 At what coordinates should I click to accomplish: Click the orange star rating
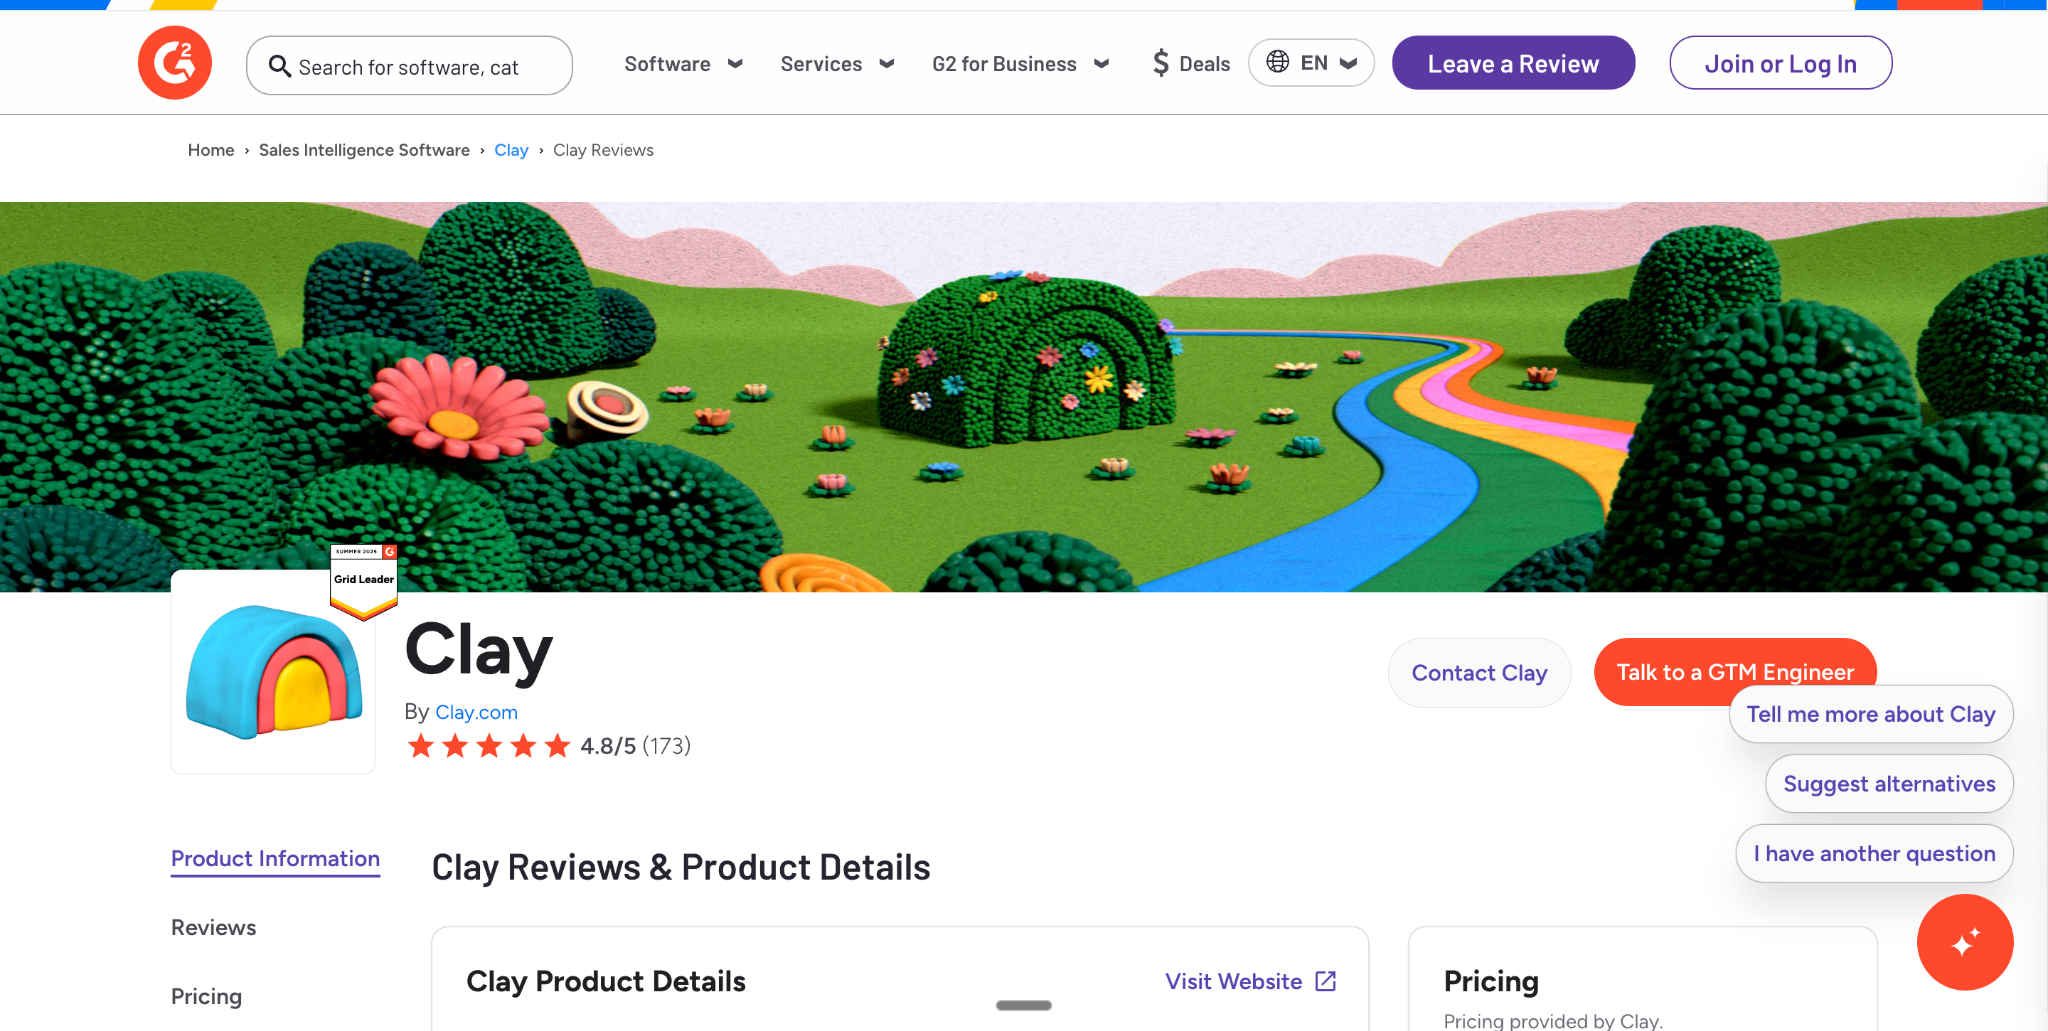(488, 746)
